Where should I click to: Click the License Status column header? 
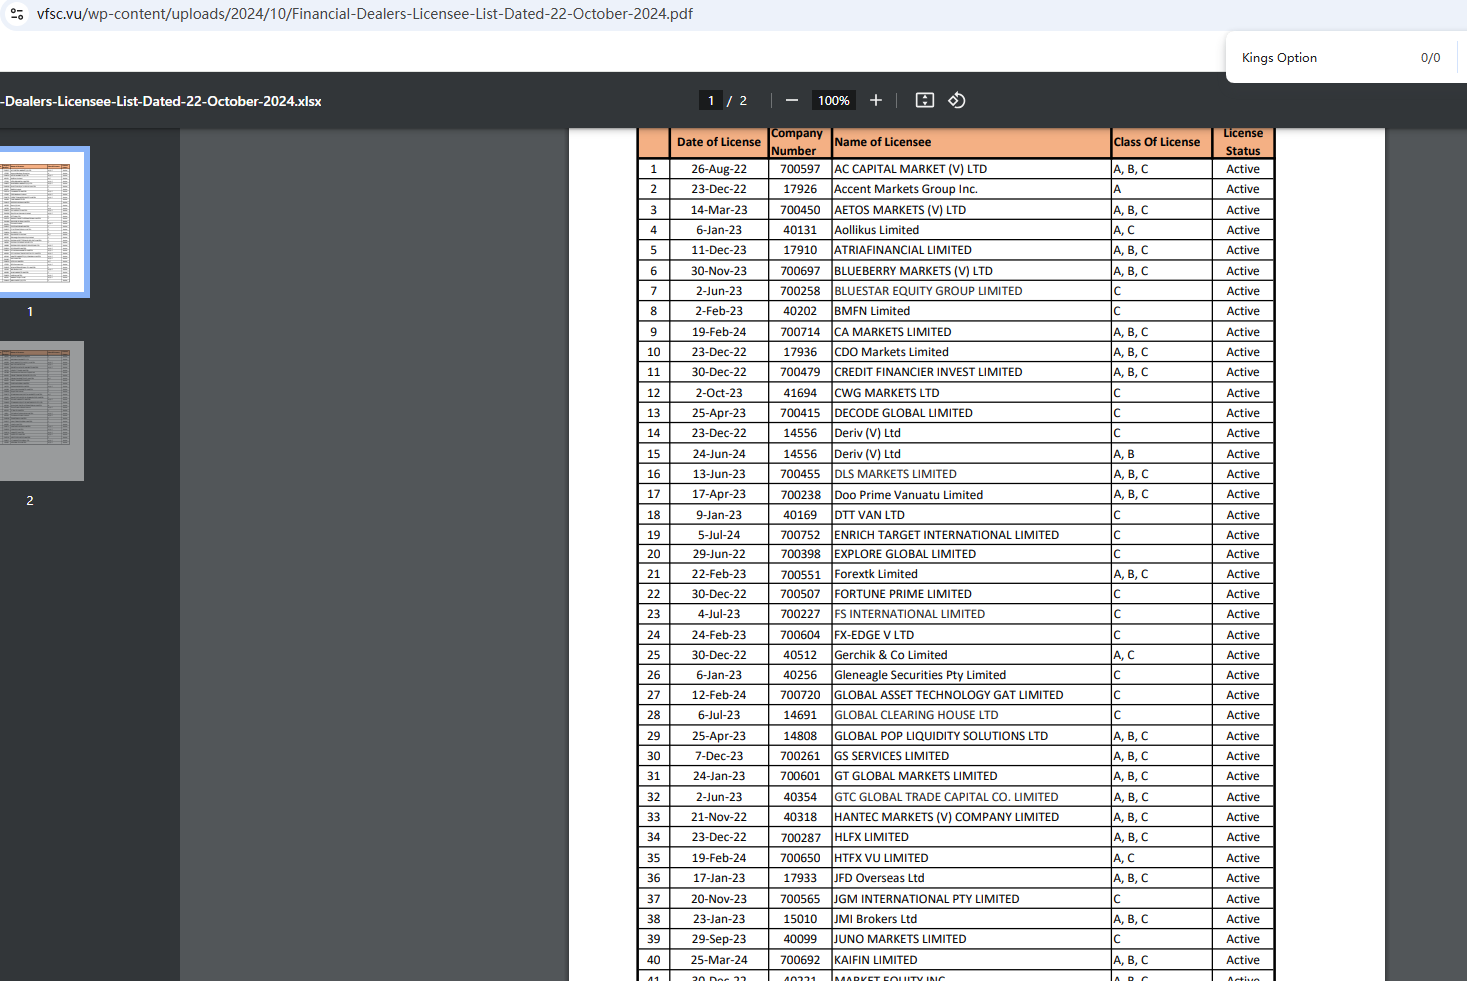[1243, 142]
